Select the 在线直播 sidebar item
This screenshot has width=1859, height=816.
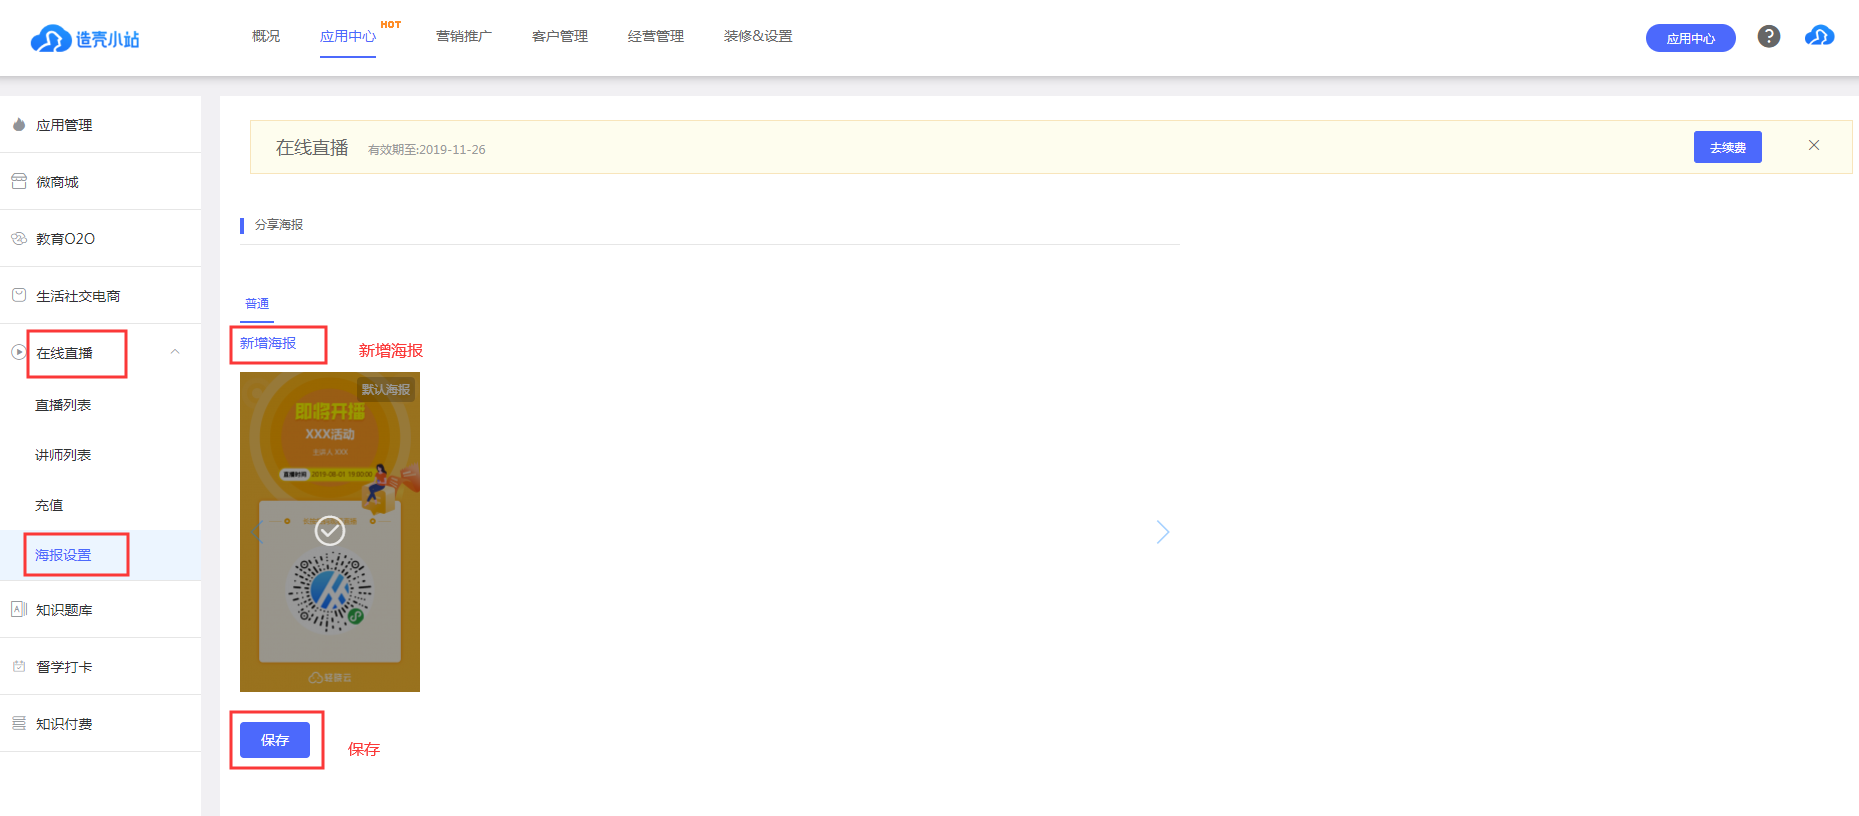pos(100,352)
